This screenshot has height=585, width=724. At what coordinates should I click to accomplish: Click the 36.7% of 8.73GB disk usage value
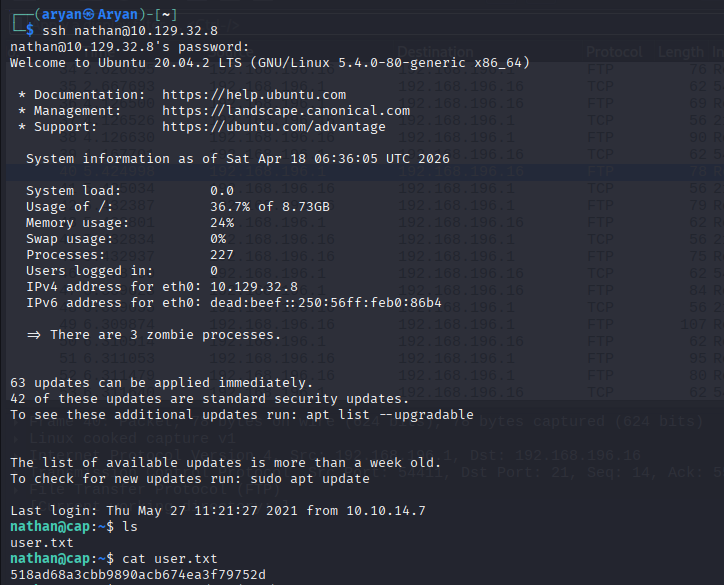(270, 207)
